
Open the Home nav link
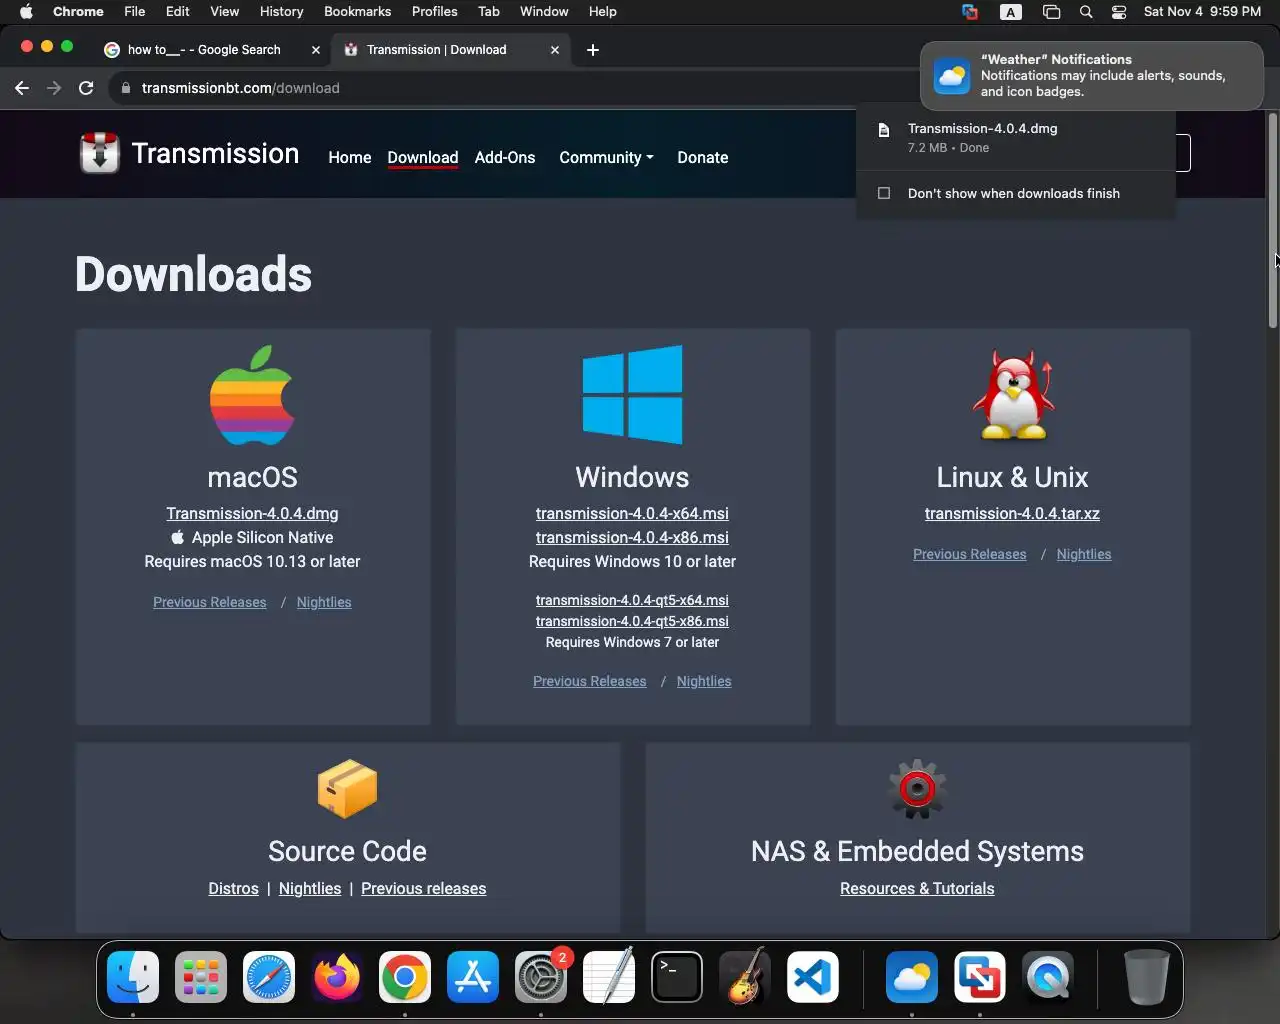coord(350,158)
